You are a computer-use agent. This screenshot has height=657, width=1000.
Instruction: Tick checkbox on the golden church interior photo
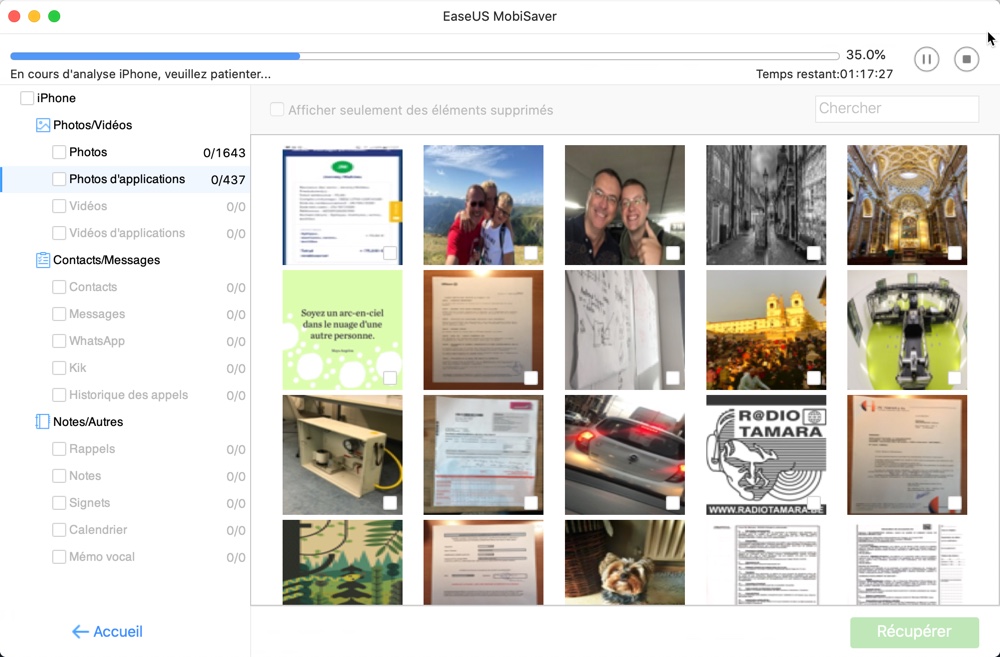pos(955,253)
